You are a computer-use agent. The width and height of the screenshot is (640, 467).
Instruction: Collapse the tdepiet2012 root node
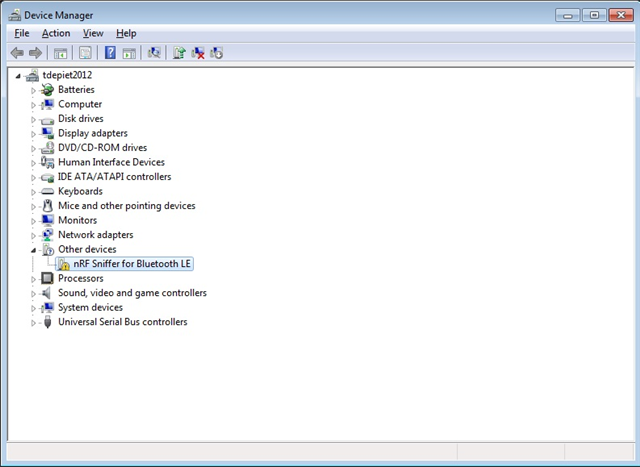18,76
